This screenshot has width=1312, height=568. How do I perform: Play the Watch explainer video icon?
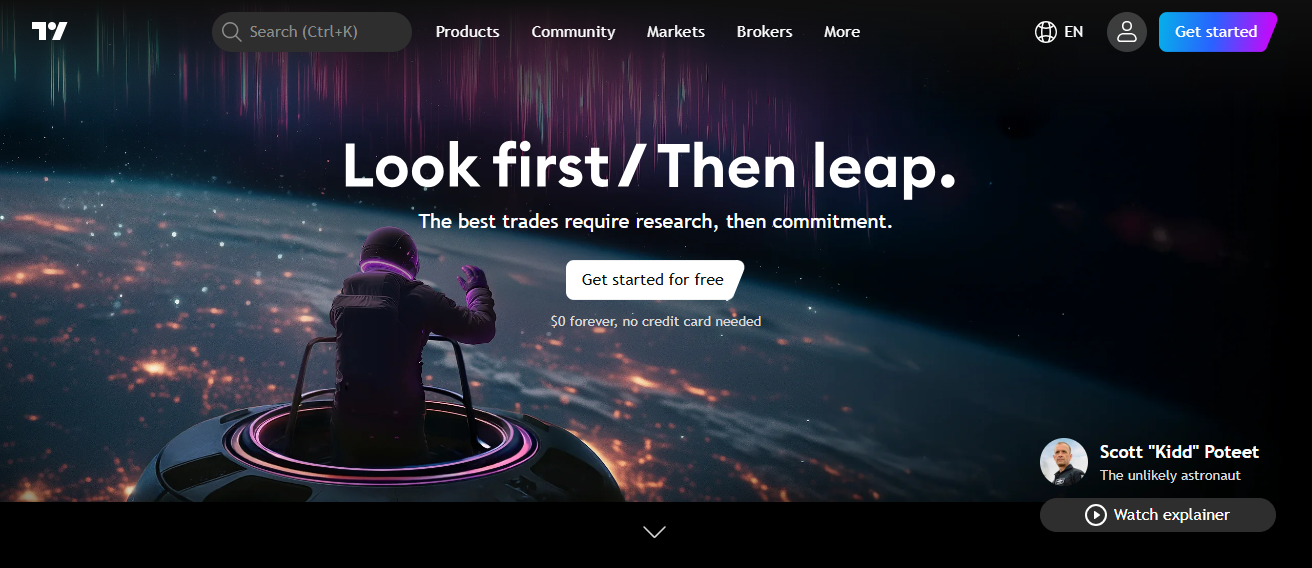1096,515
